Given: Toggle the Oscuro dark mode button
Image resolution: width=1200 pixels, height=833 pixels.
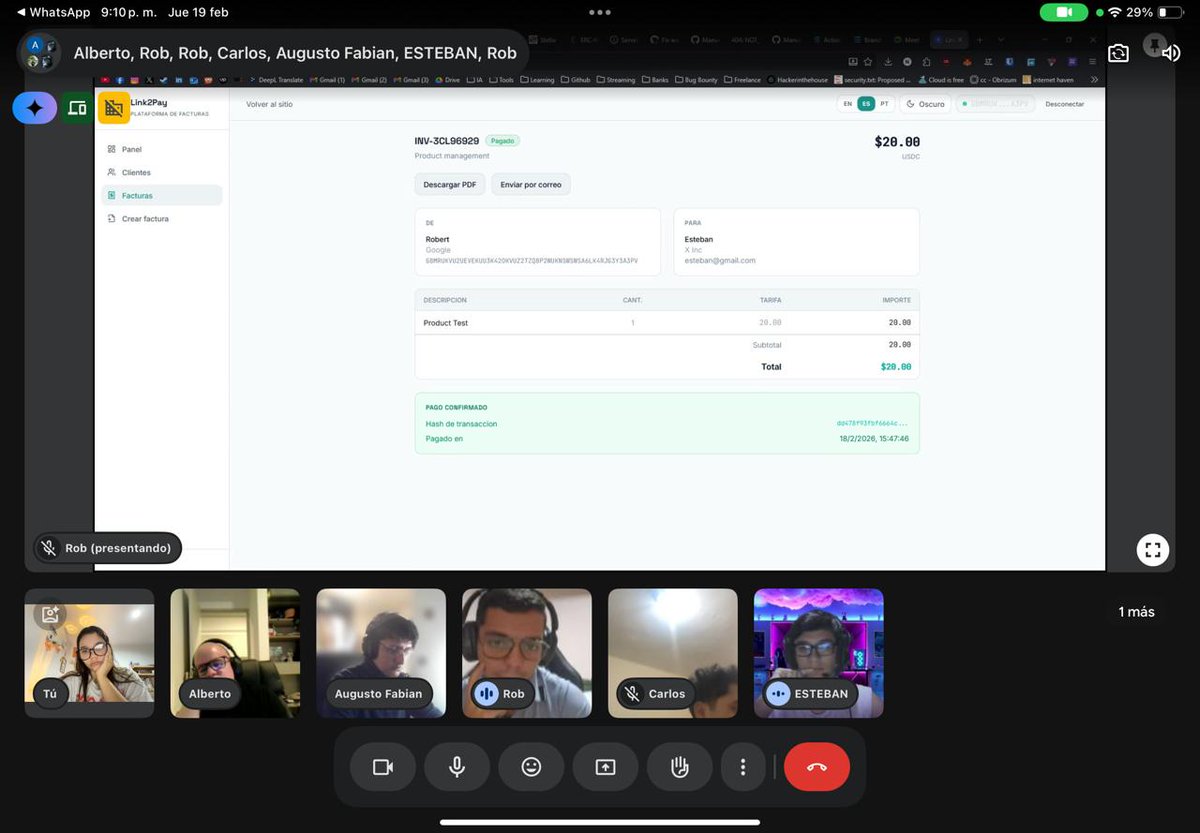Looking at the screenshot, I should click(925, 104).
